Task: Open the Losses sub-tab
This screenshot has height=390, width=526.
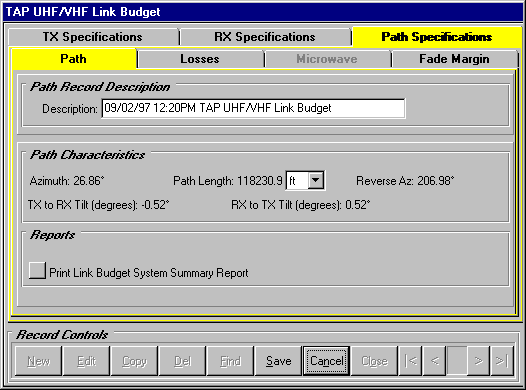Action: 200,59
